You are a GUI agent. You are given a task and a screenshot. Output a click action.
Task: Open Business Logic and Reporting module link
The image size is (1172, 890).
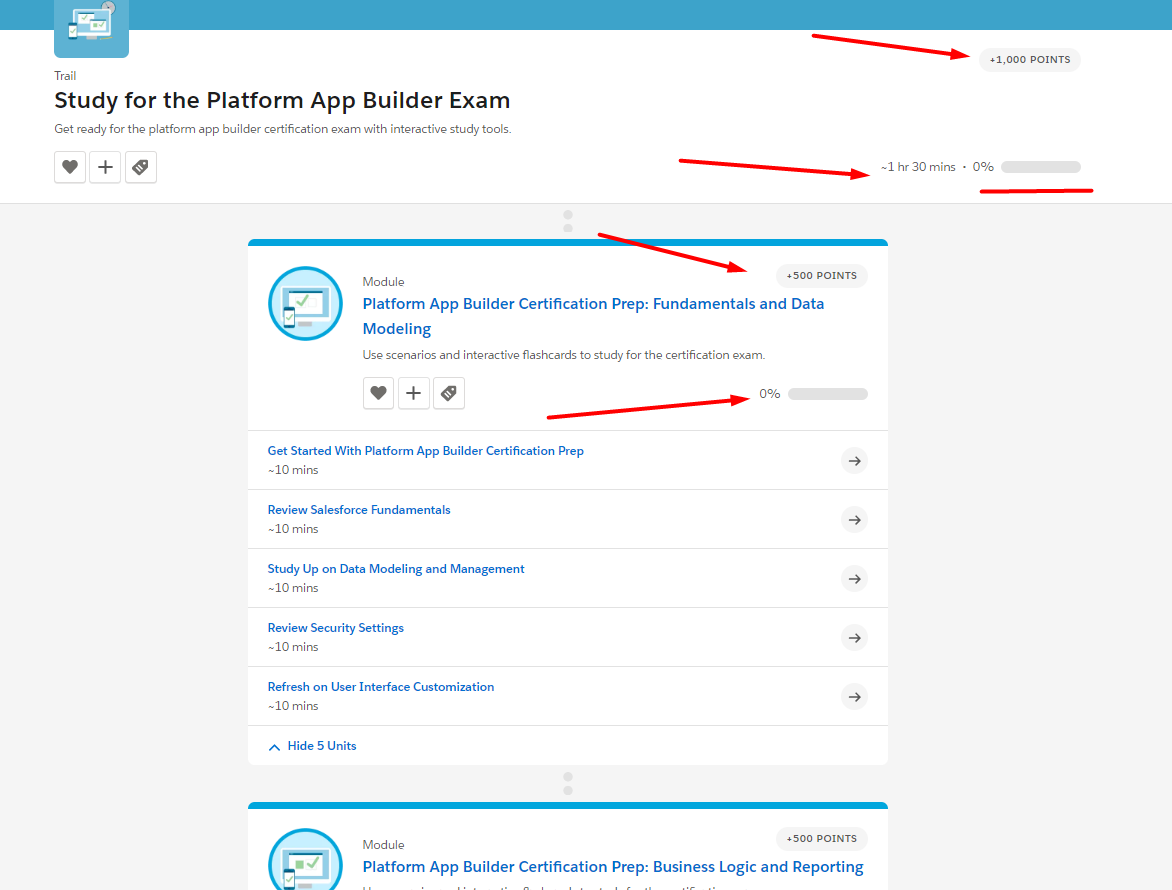click(x=613, y=867)
